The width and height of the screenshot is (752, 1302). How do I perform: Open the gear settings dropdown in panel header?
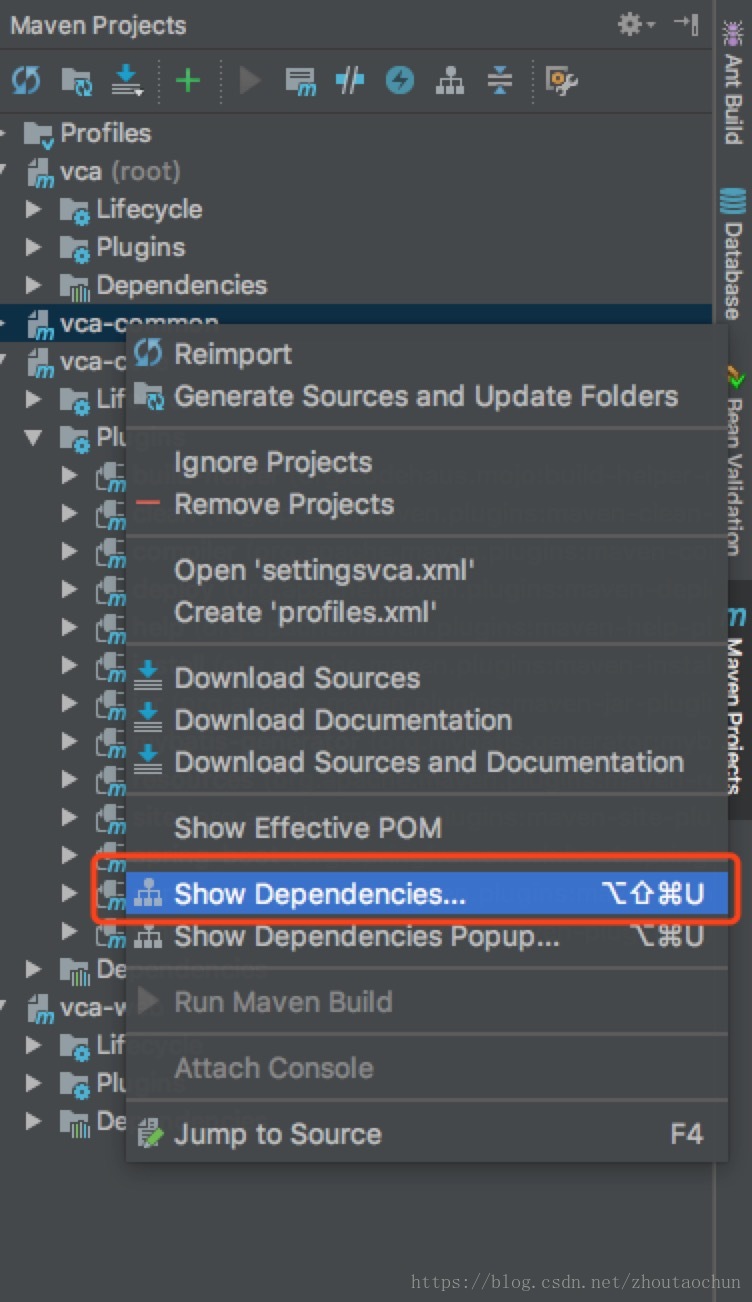636,24
